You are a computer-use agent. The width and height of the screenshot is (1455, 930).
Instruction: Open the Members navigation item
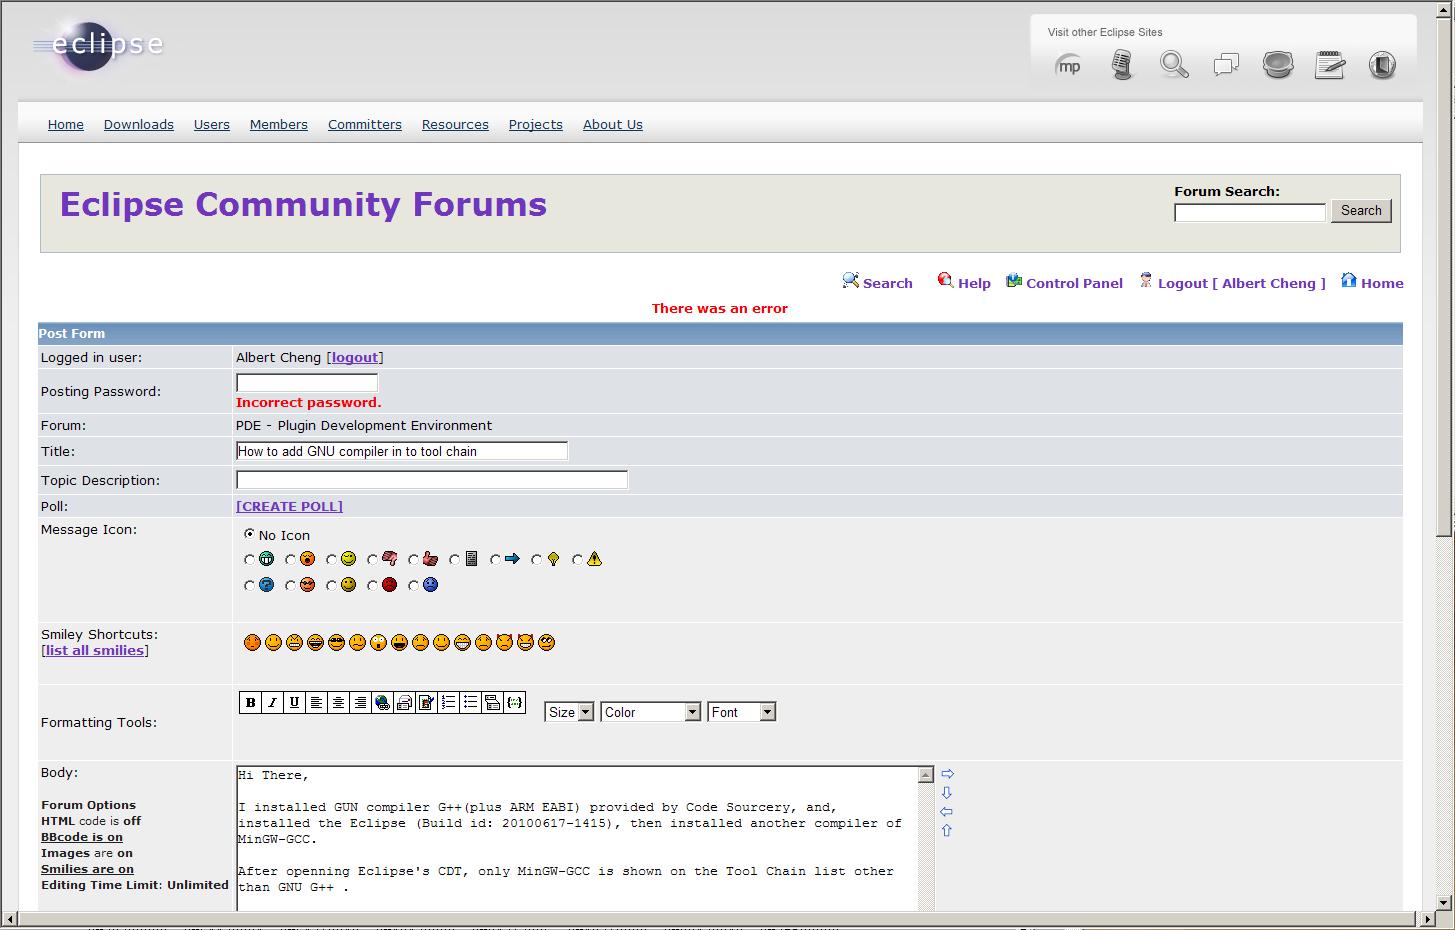tap(279, 125)
